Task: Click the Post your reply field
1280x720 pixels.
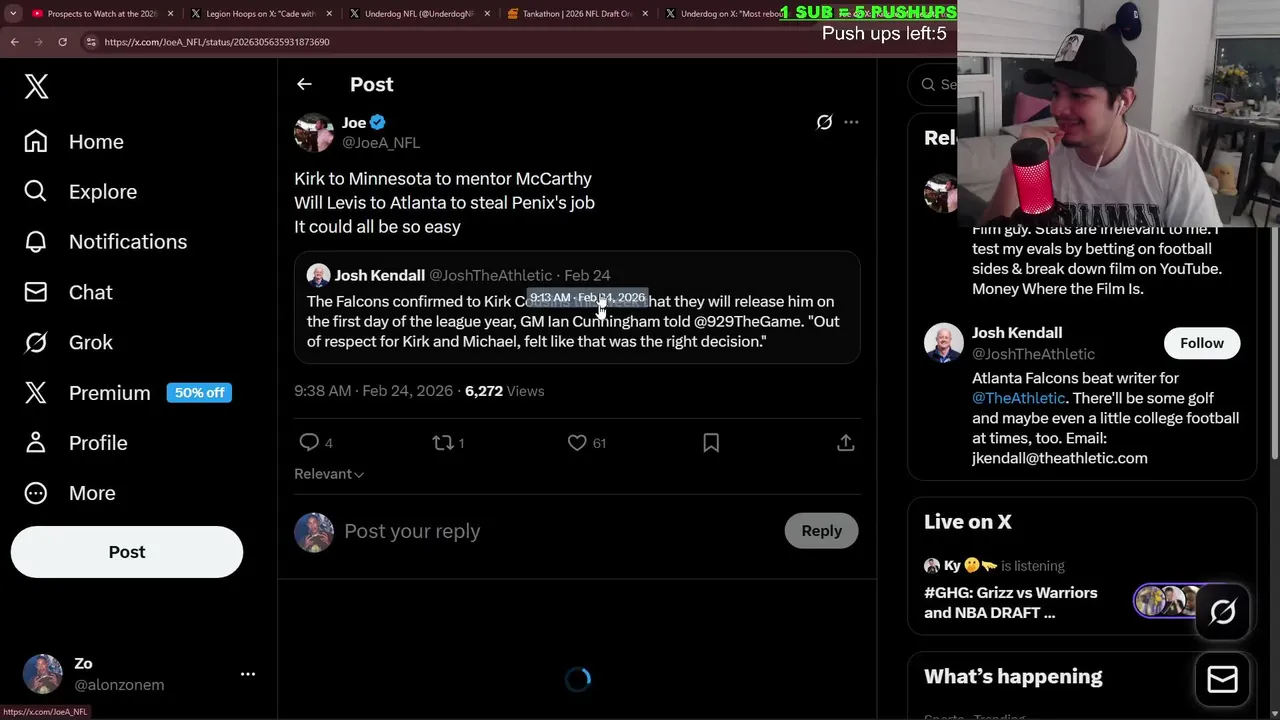Action: coord(560,531)
